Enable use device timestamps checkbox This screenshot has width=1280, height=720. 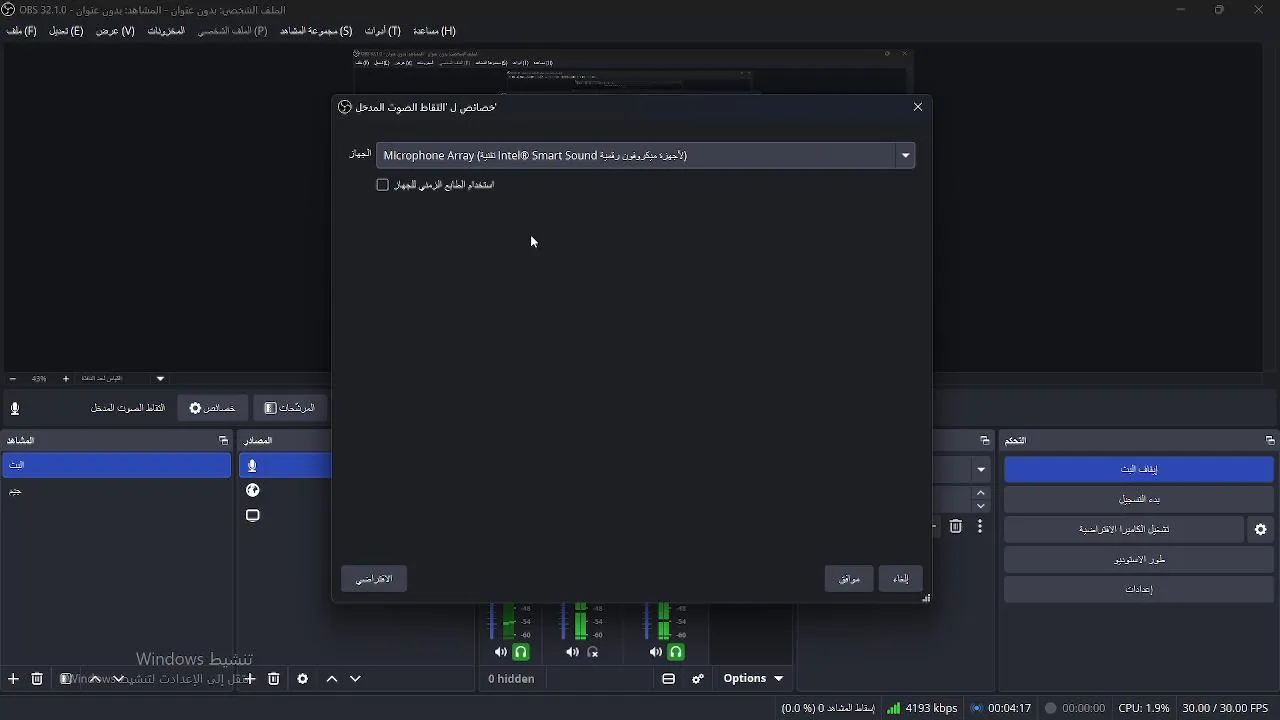[382, 185]
